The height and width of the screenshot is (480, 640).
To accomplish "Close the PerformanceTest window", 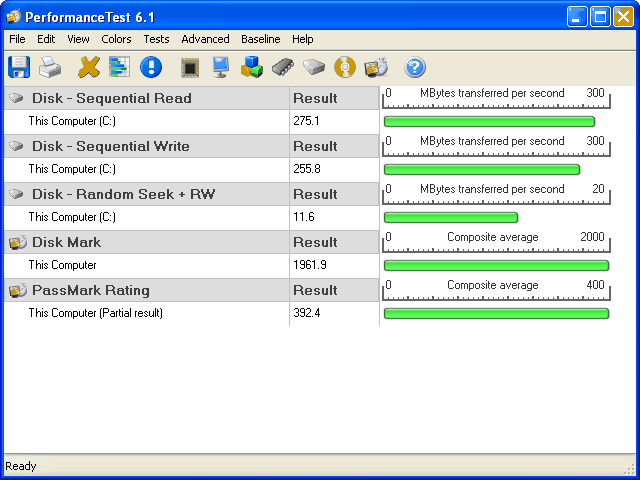I will [623, 17].
